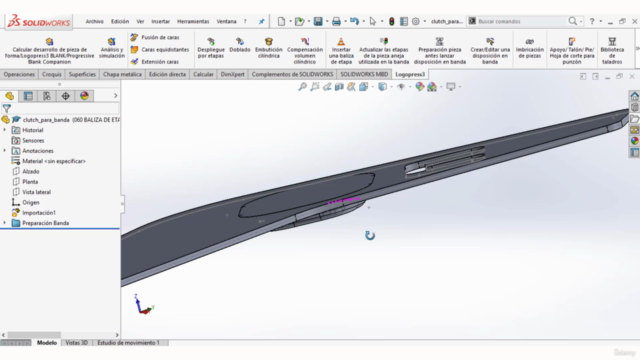
Task: Click Compensación volumen cilíndrico tool
Action: coord(304,51)
